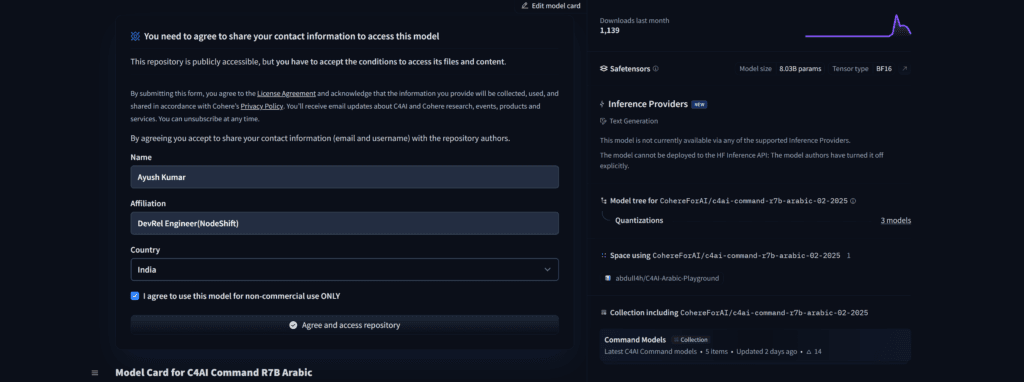
Task: Click the 1,139 downloads count
Action: pos(609,30)
